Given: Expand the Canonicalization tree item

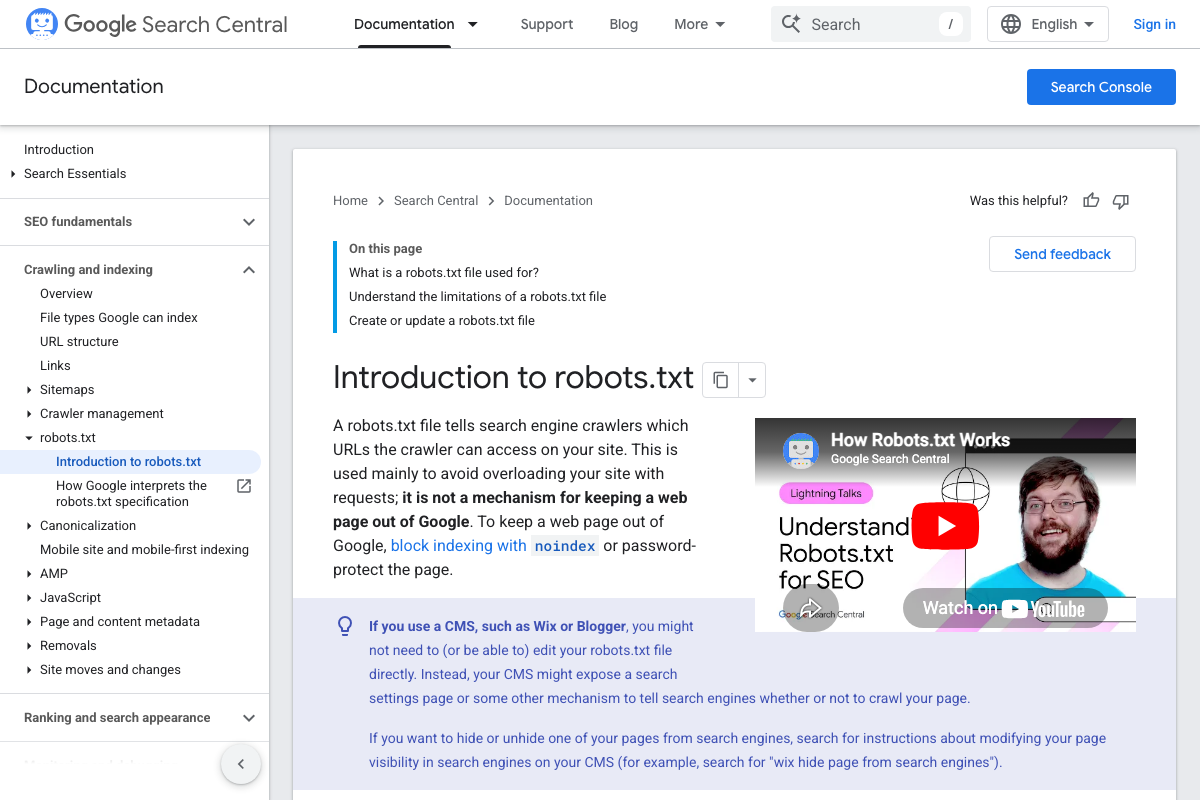Looking at the screenshot, I should (29, 526).
